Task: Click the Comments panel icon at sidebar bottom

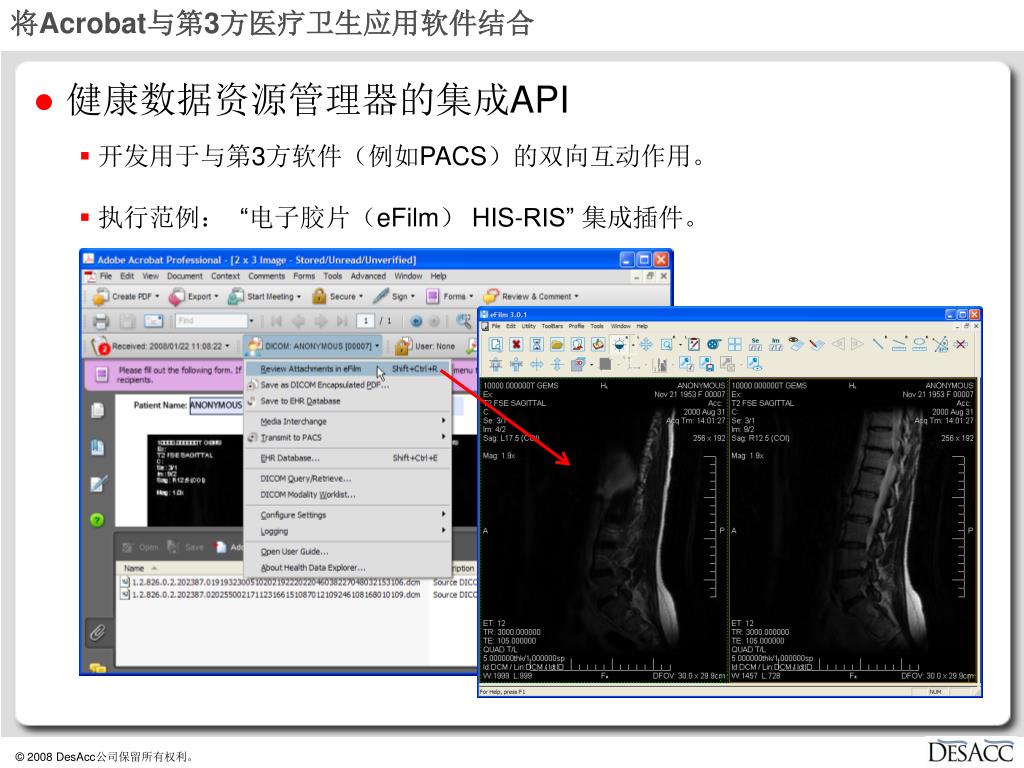Action: (97, 667)
